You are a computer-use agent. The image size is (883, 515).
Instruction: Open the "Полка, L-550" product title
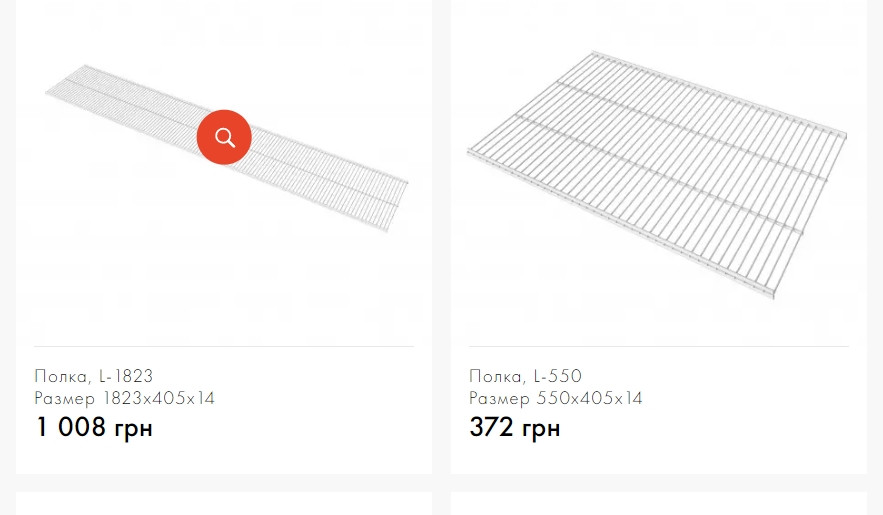pos(525,376)
